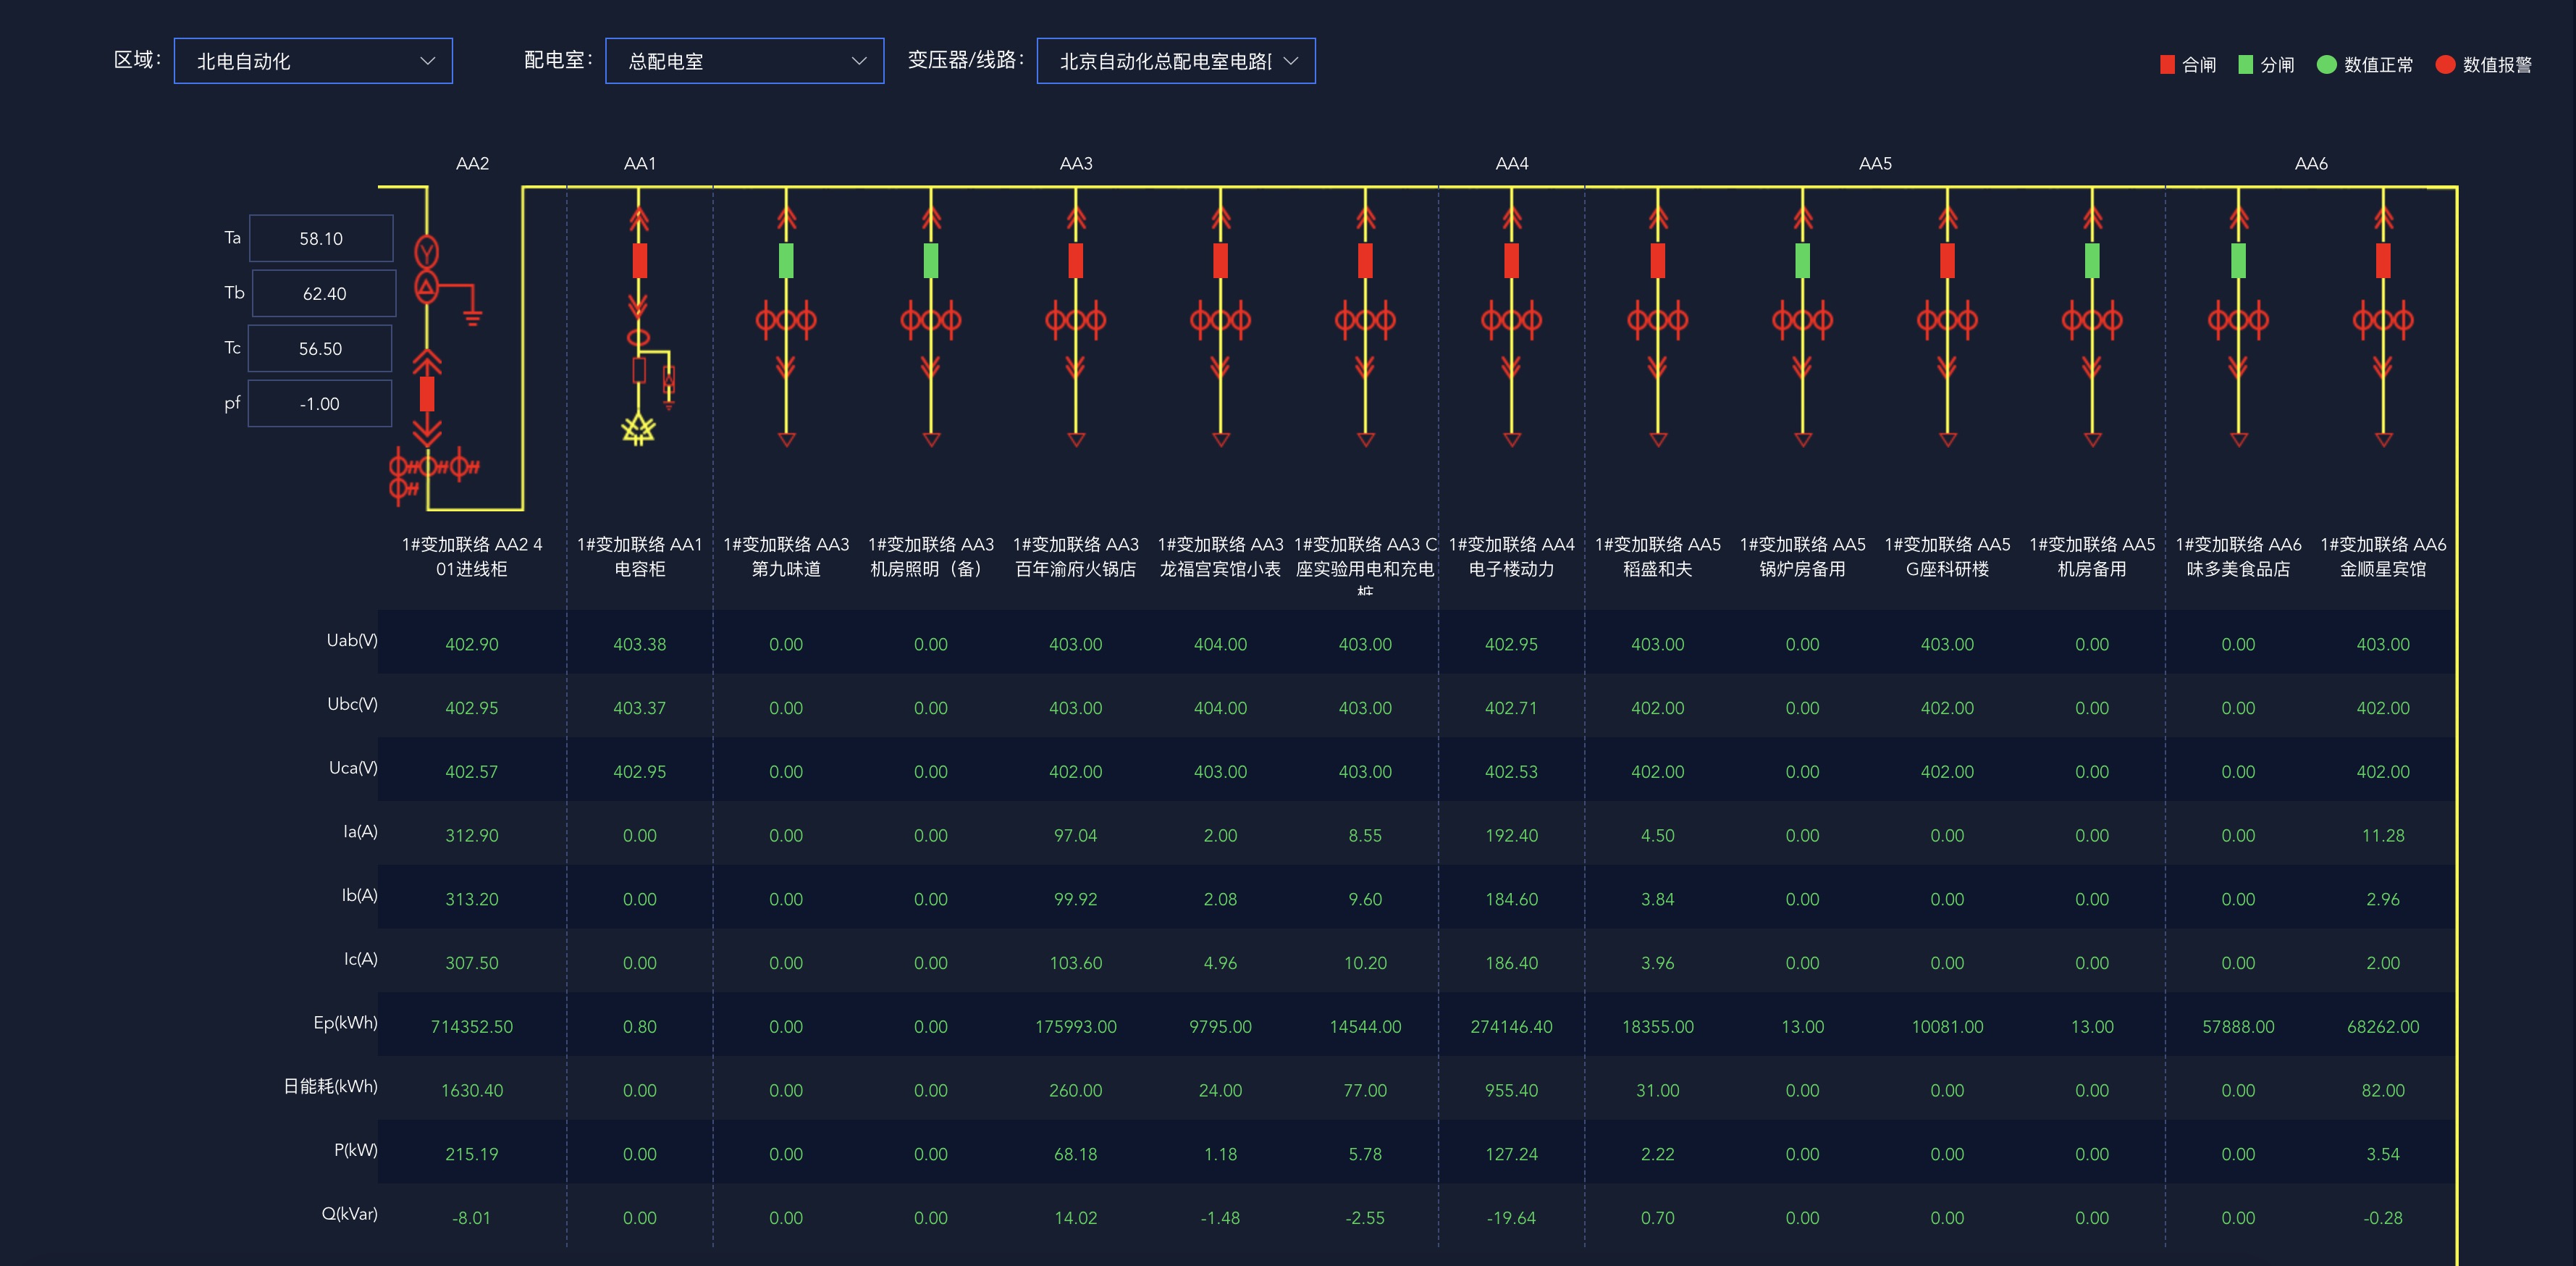Click current transformer symbol on G座科研楼 feeder

pos(1947,320)
